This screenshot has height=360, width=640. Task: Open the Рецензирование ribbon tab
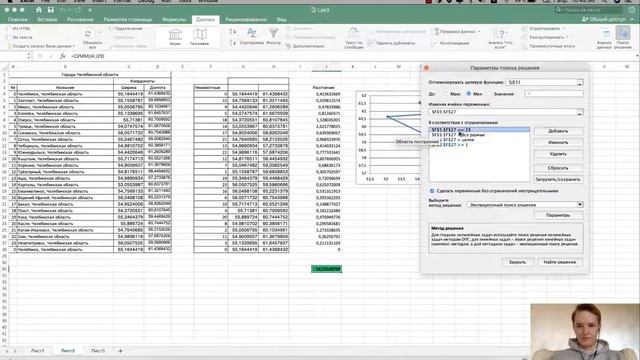coord(246,19)
